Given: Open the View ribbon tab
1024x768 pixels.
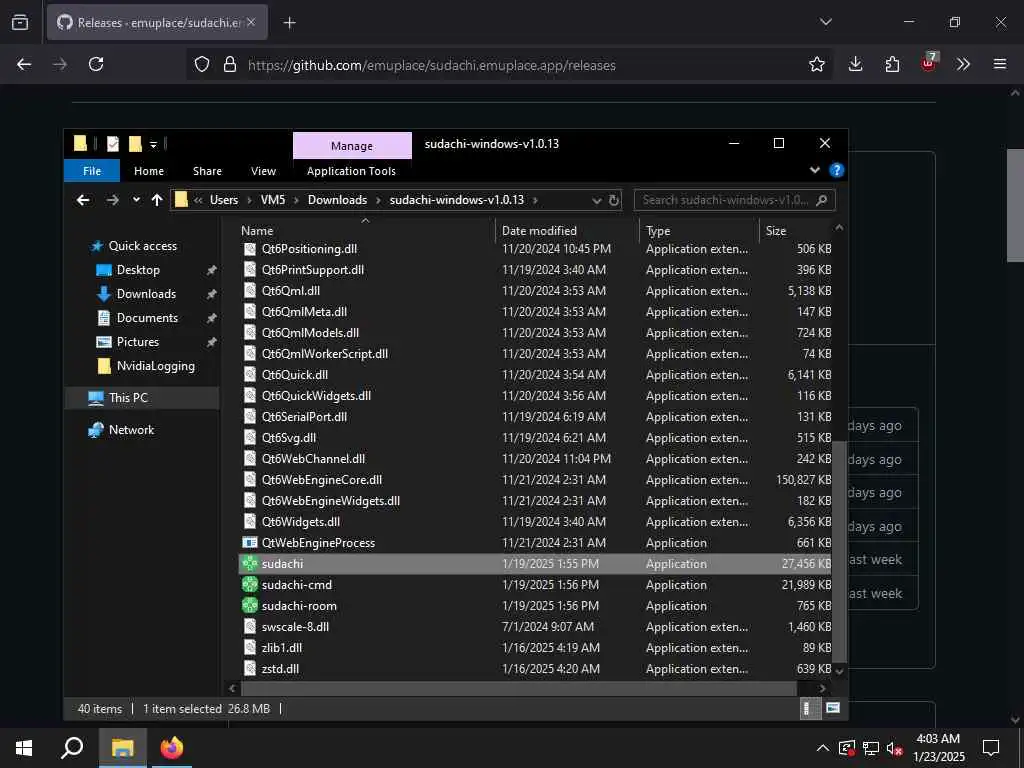Looking at the screenshot, I should [x=263, y=170].
